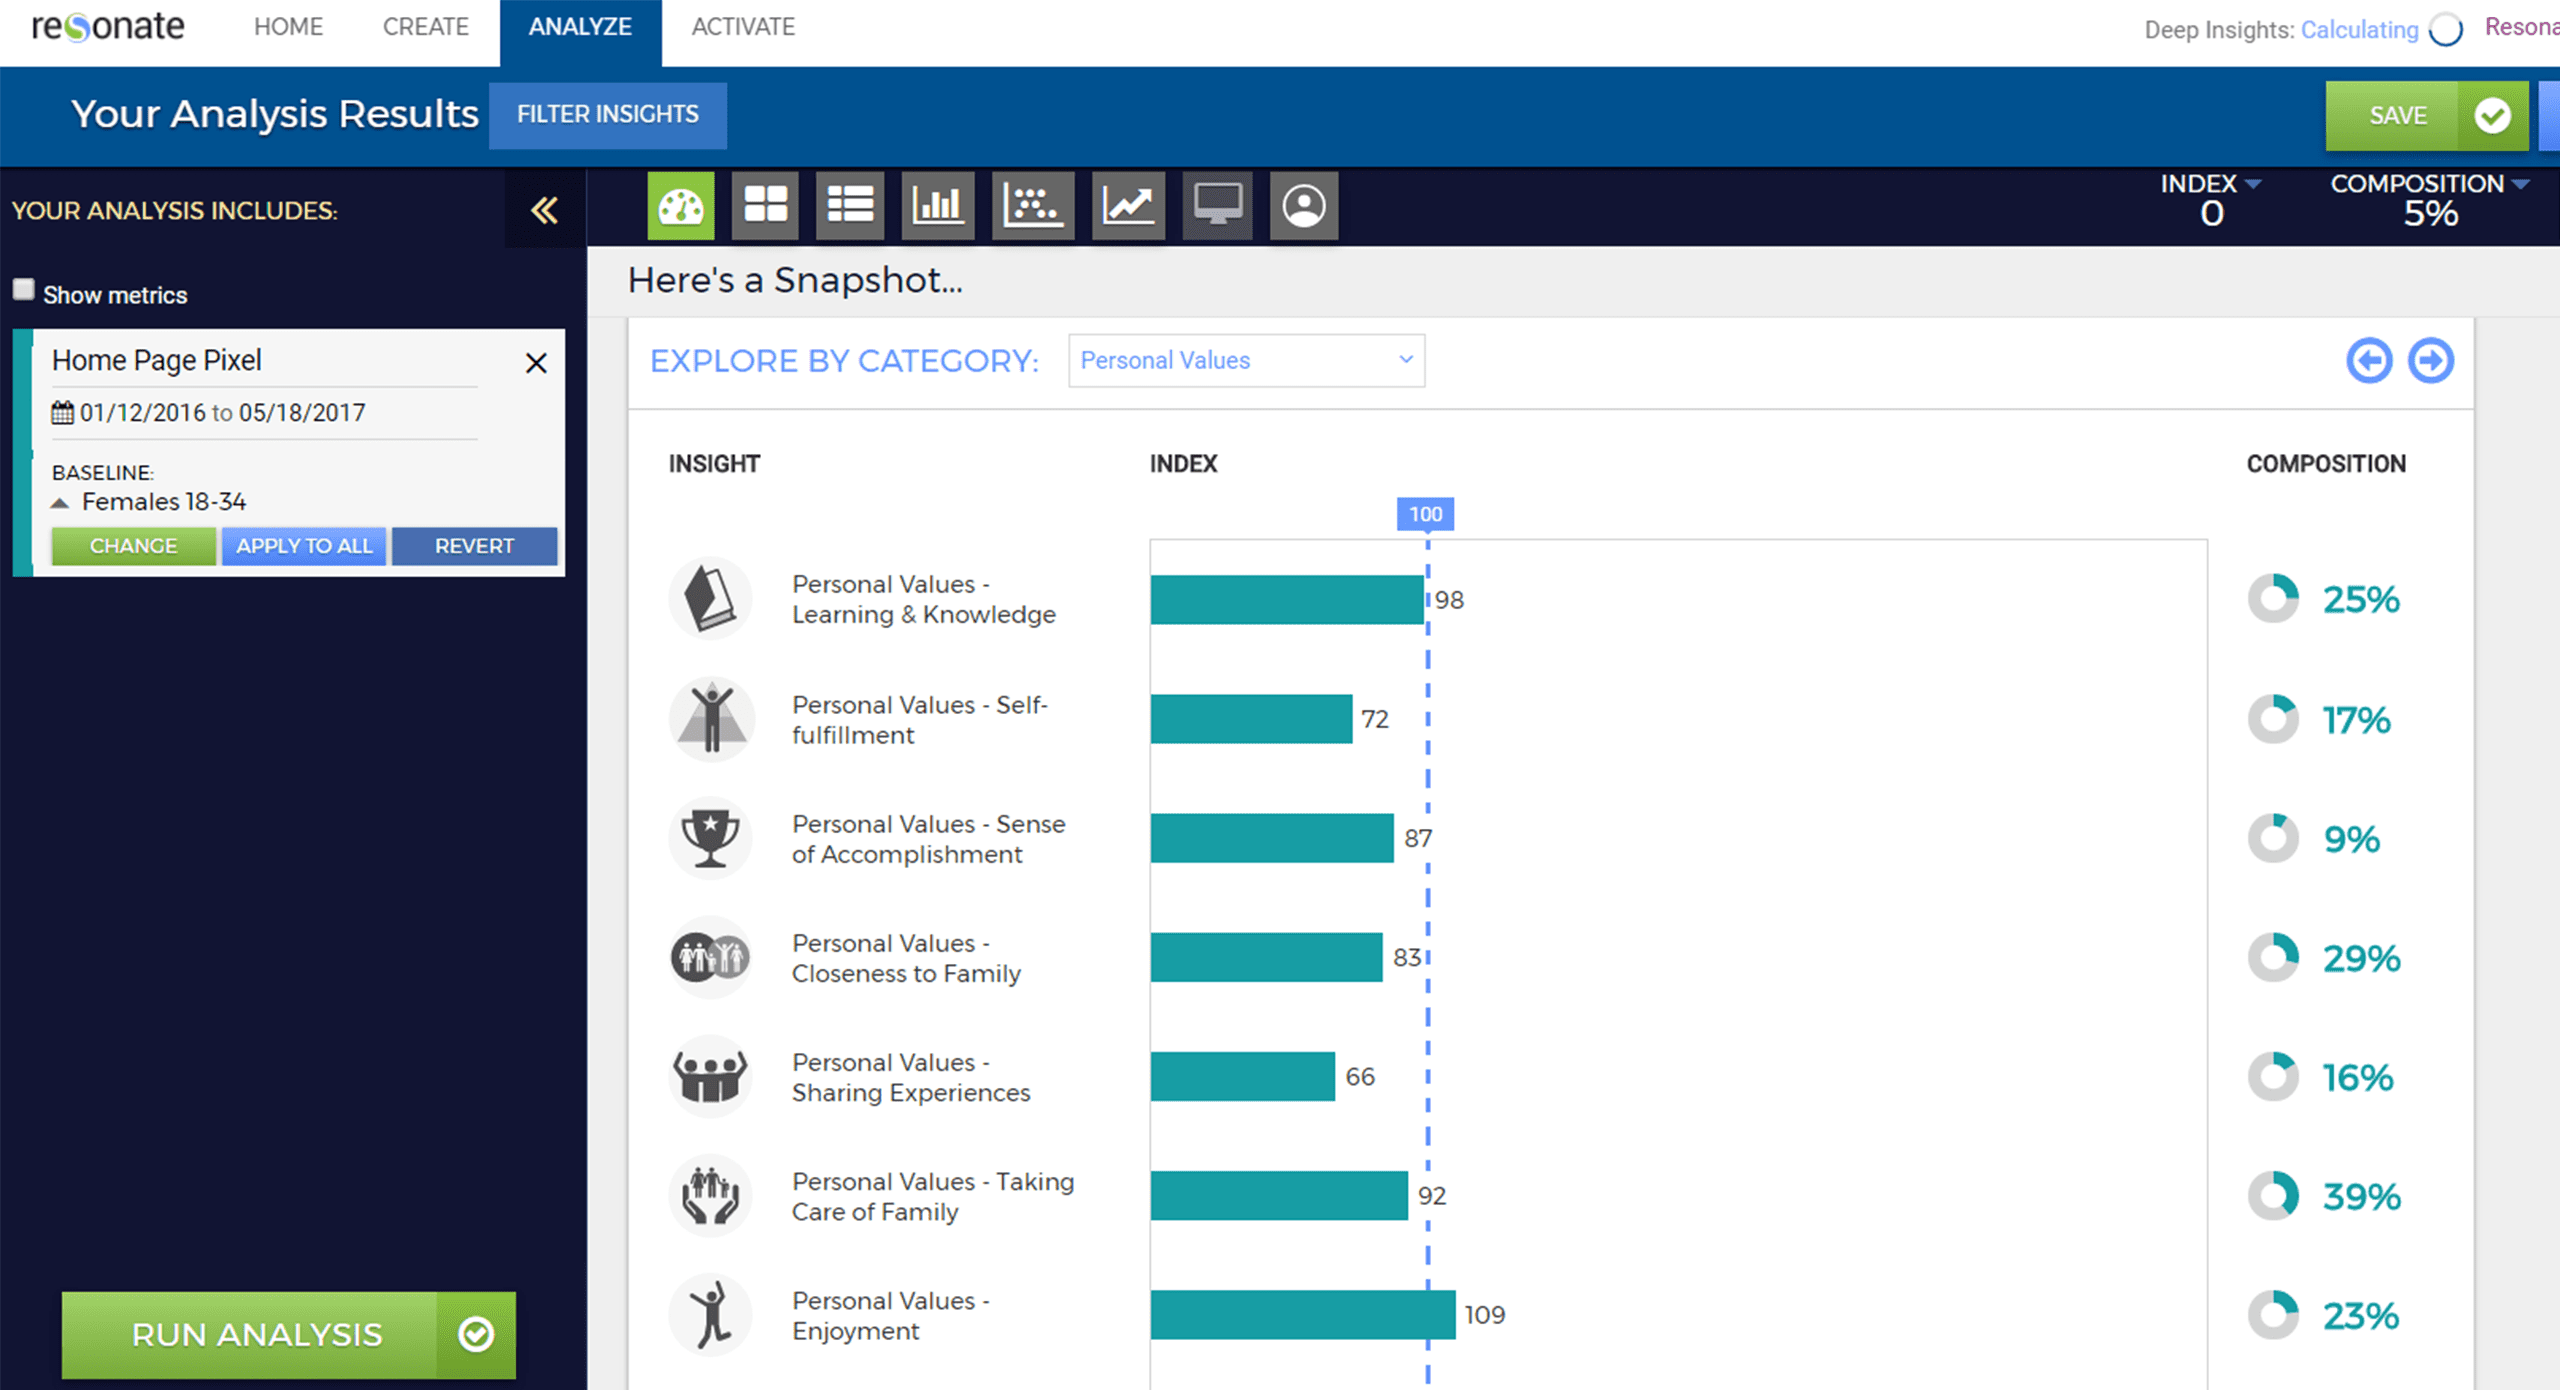Remove the Home Page Pixel with its X
Image resolution: width=2560 pixels, height=1390 pixels.
[x=536, y=363]
